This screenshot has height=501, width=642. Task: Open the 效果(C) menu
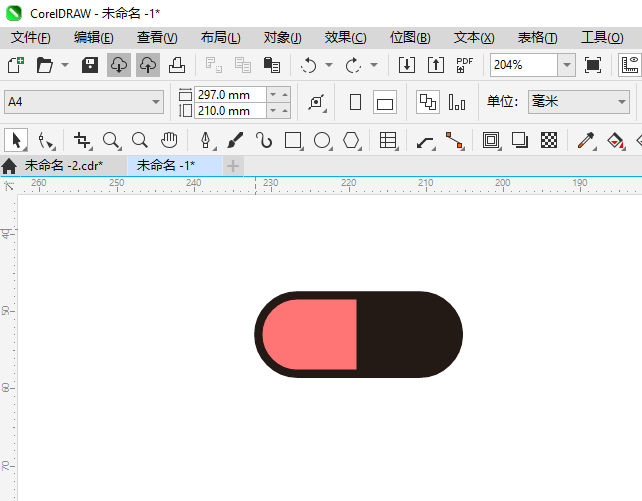click(345, 38)
